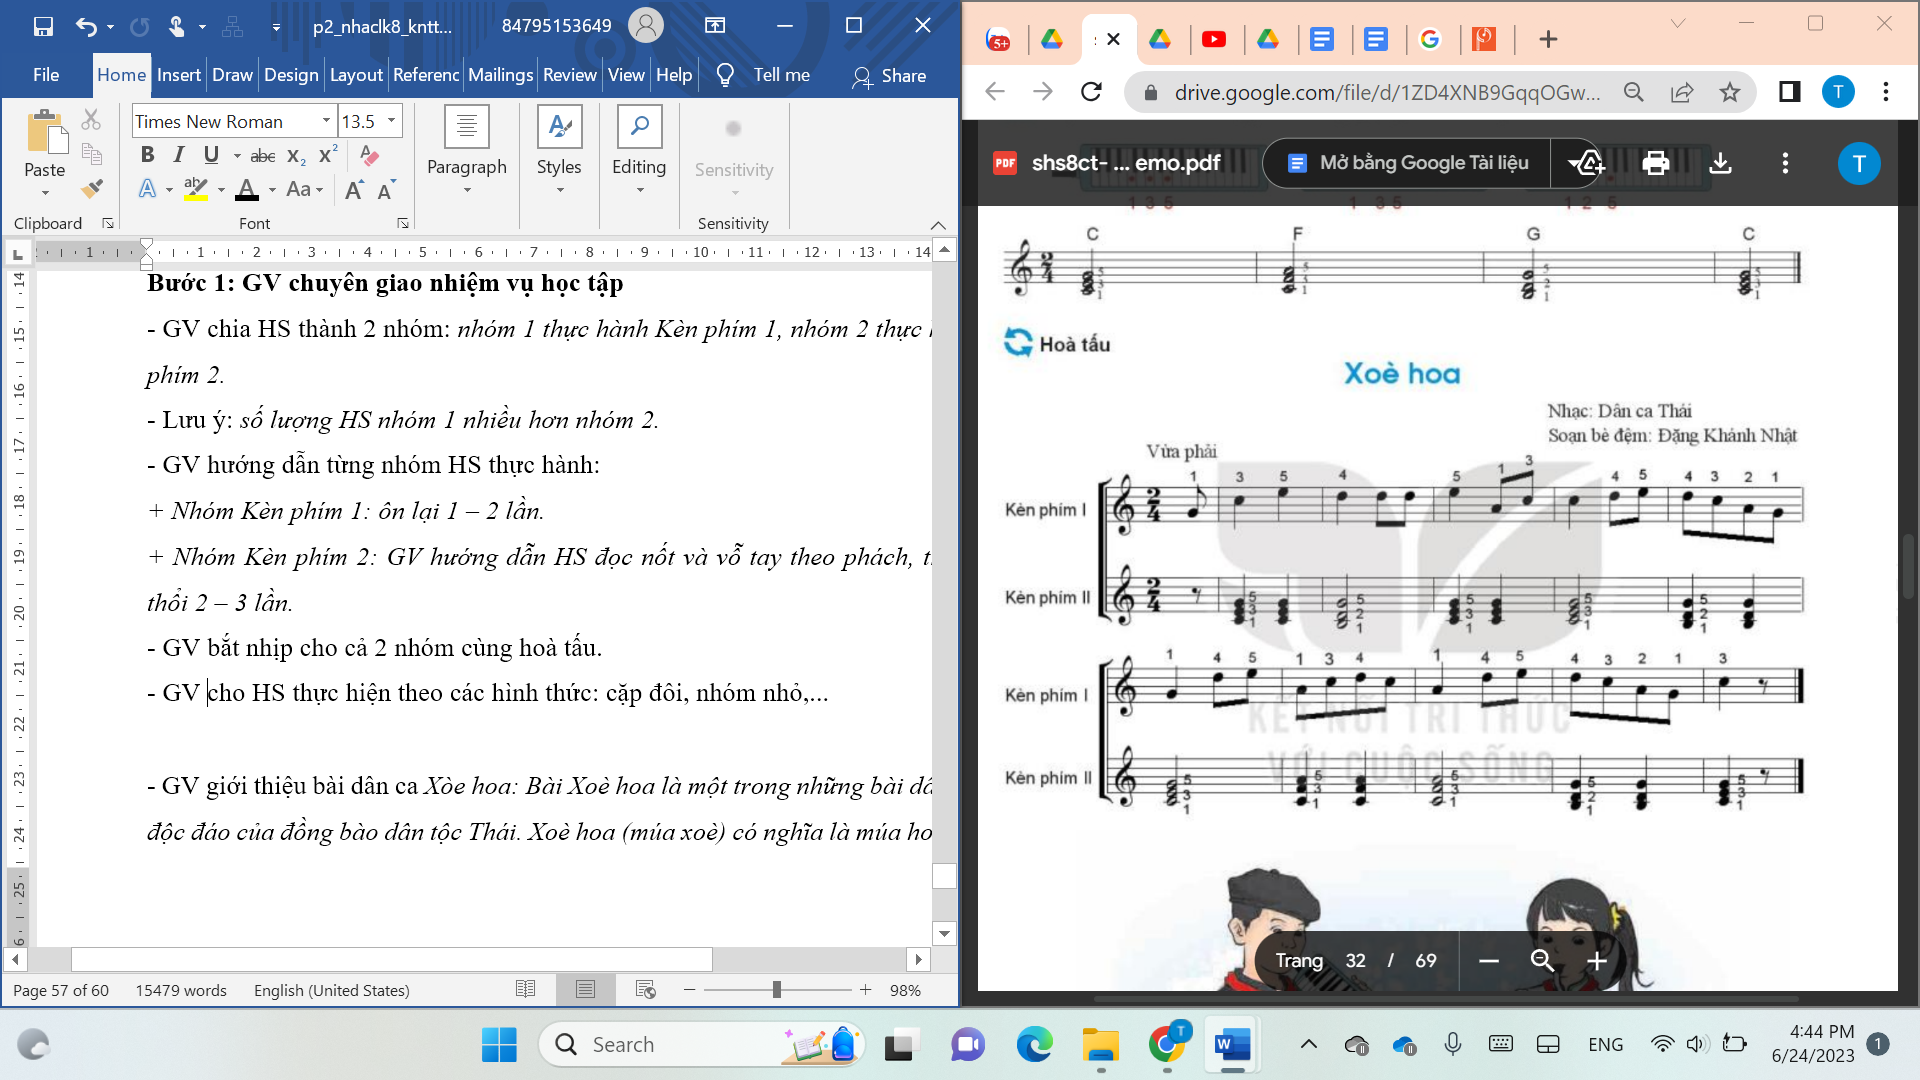Apply Text Effects icon in Font group
Screen dimensions: 1920x1080
[148, 189]
